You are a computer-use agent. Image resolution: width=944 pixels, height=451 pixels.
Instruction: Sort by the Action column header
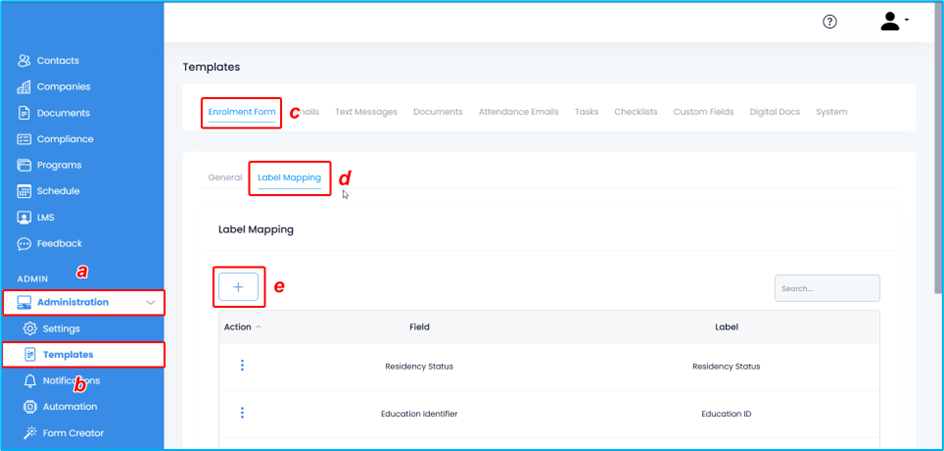click(x=242, y=327)
